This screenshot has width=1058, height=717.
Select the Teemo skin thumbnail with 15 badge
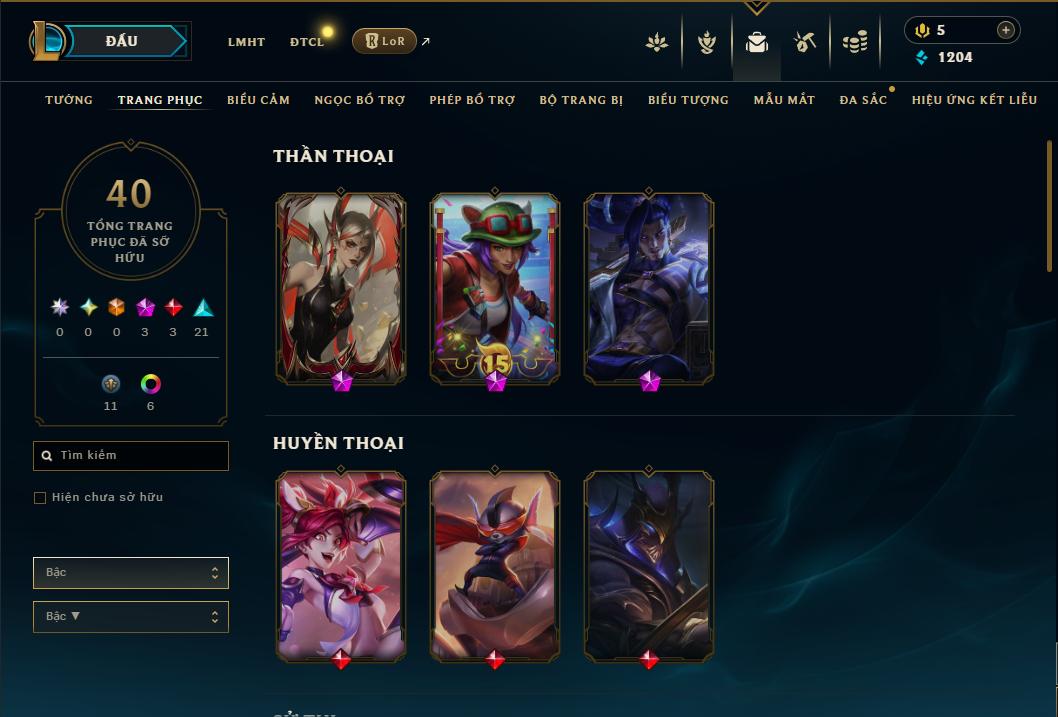[495, 289]
